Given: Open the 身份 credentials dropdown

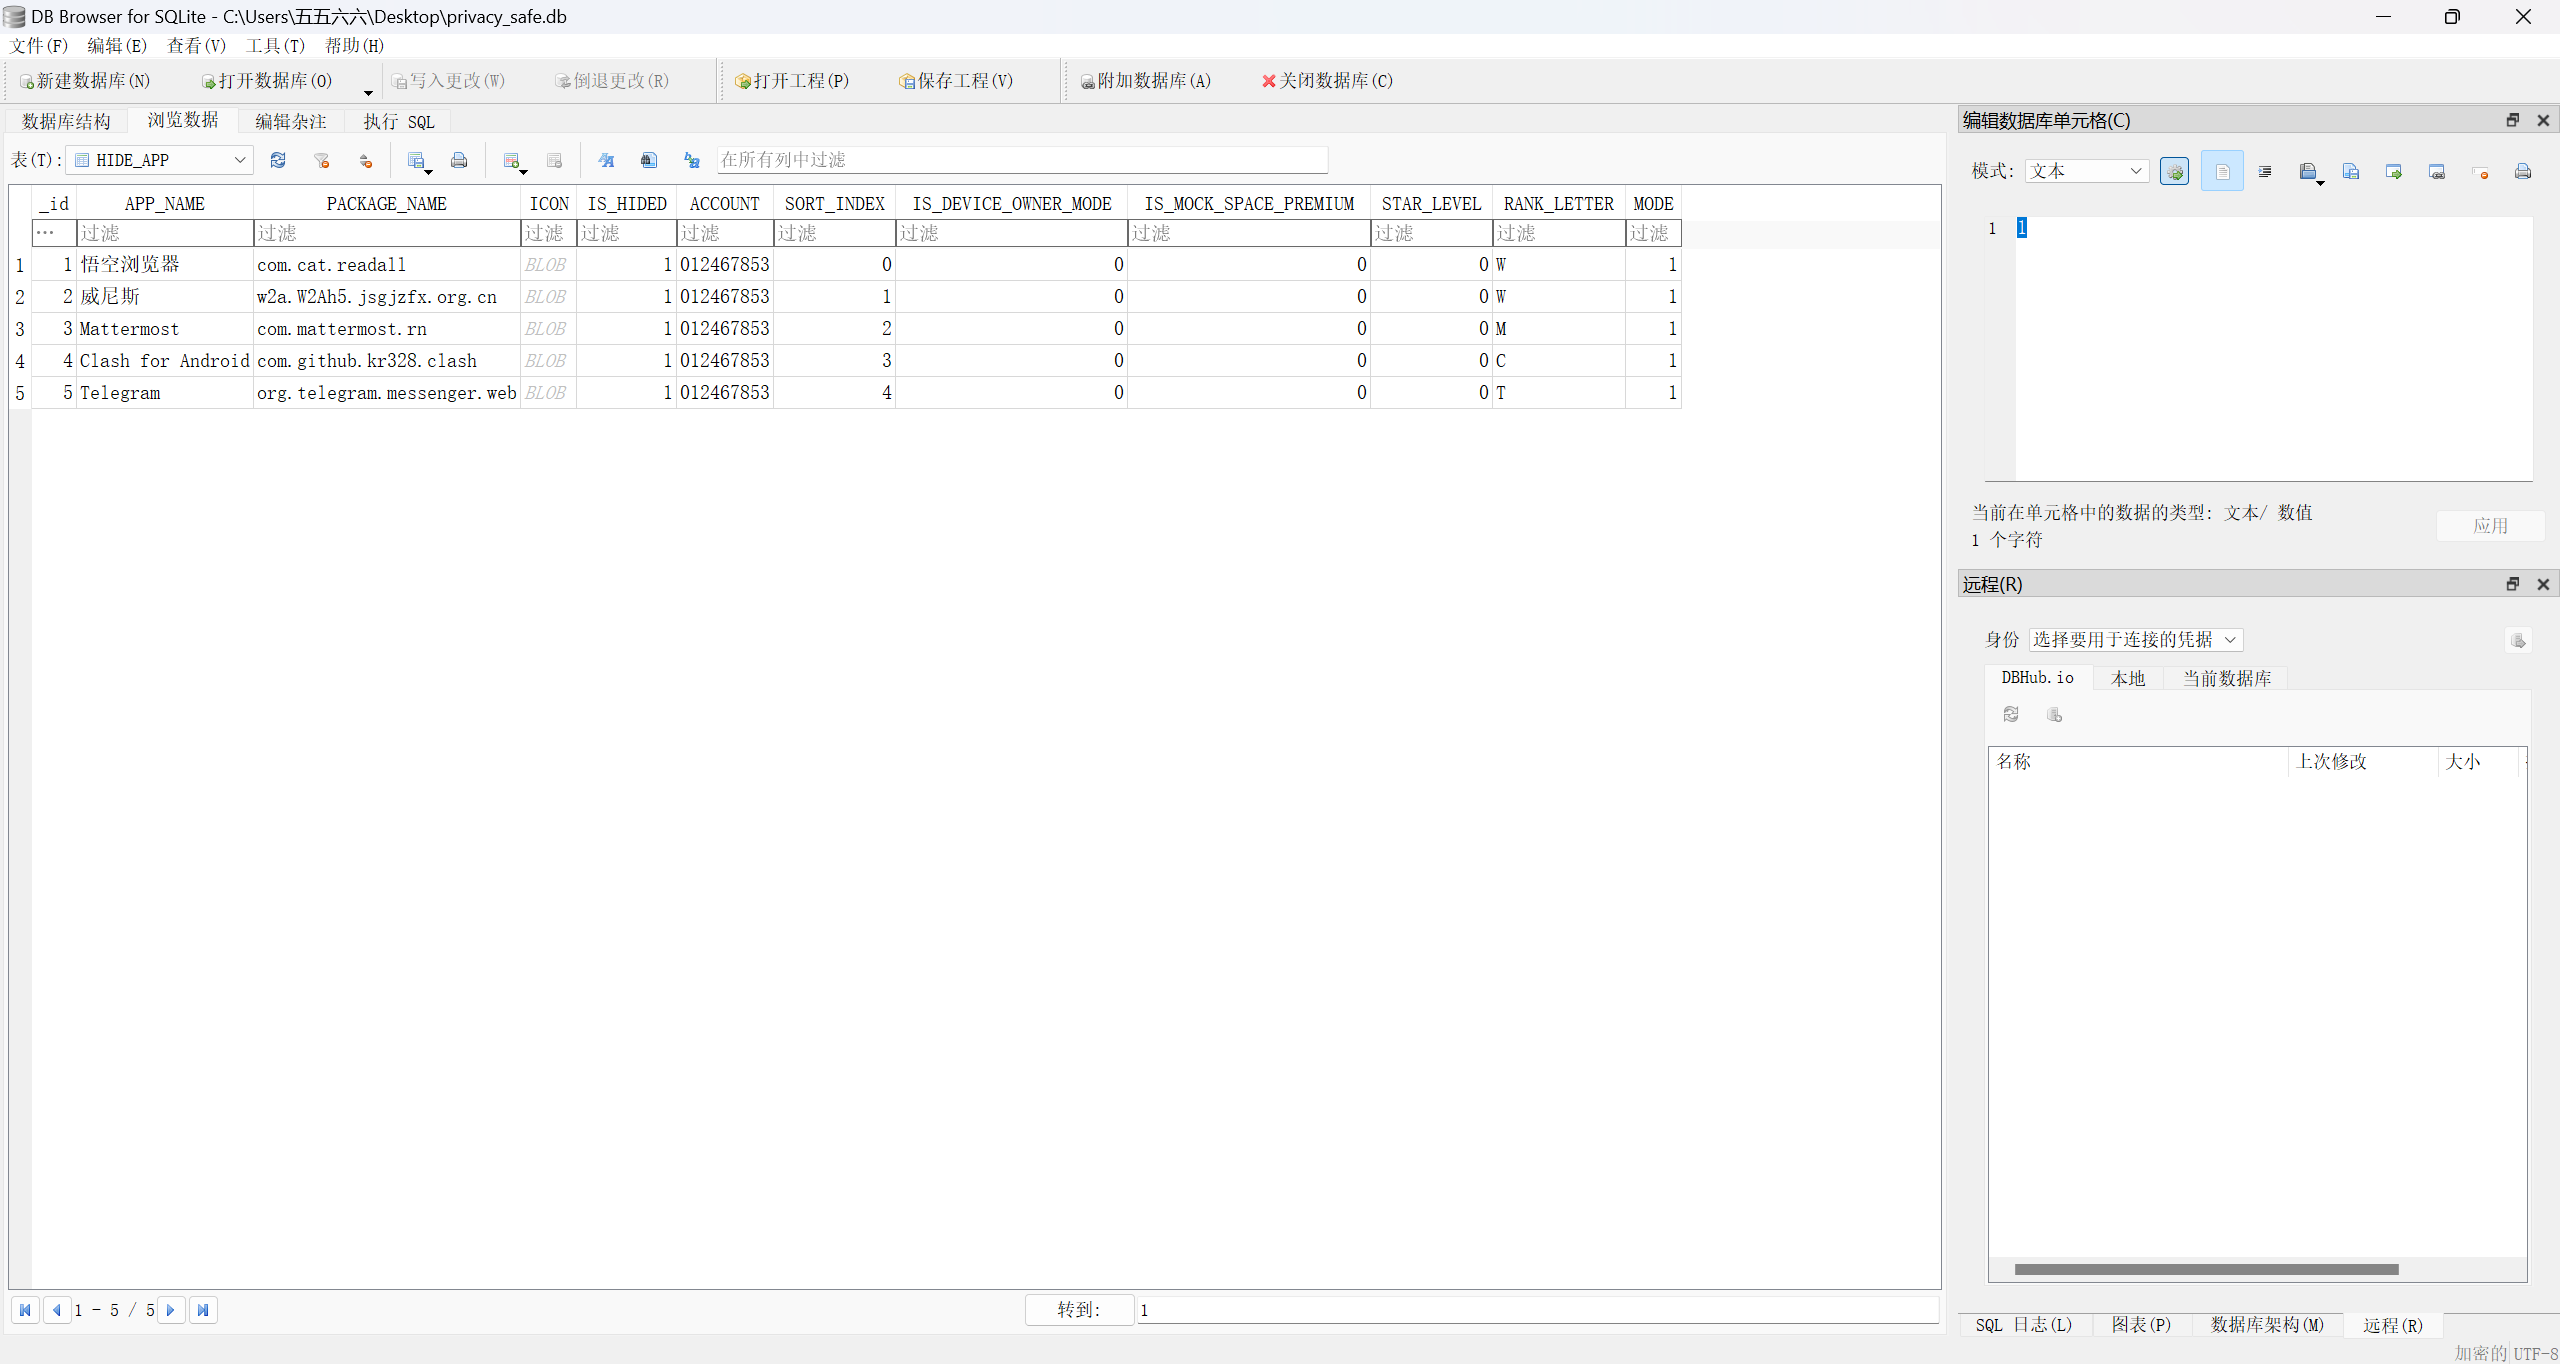Looking at the screenshot, I should (2135, 640).
